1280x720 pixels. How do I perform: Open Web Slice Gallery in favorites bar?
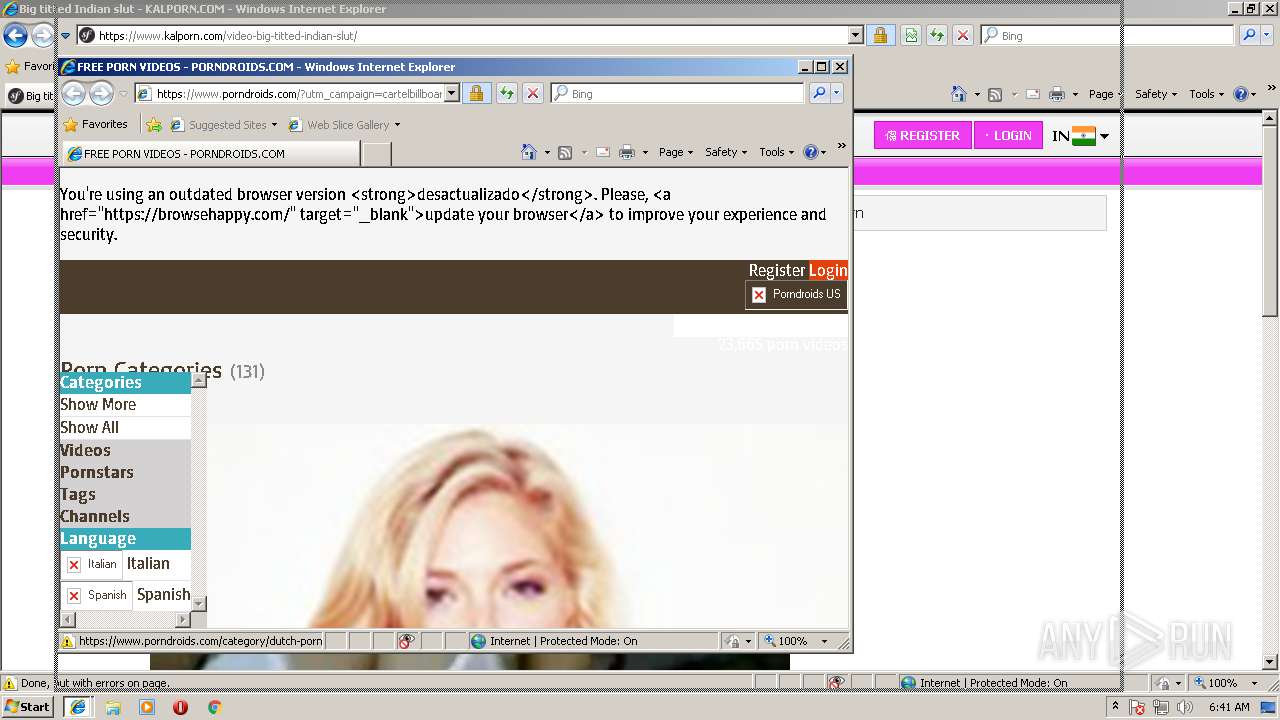click(x=344, y=125)
